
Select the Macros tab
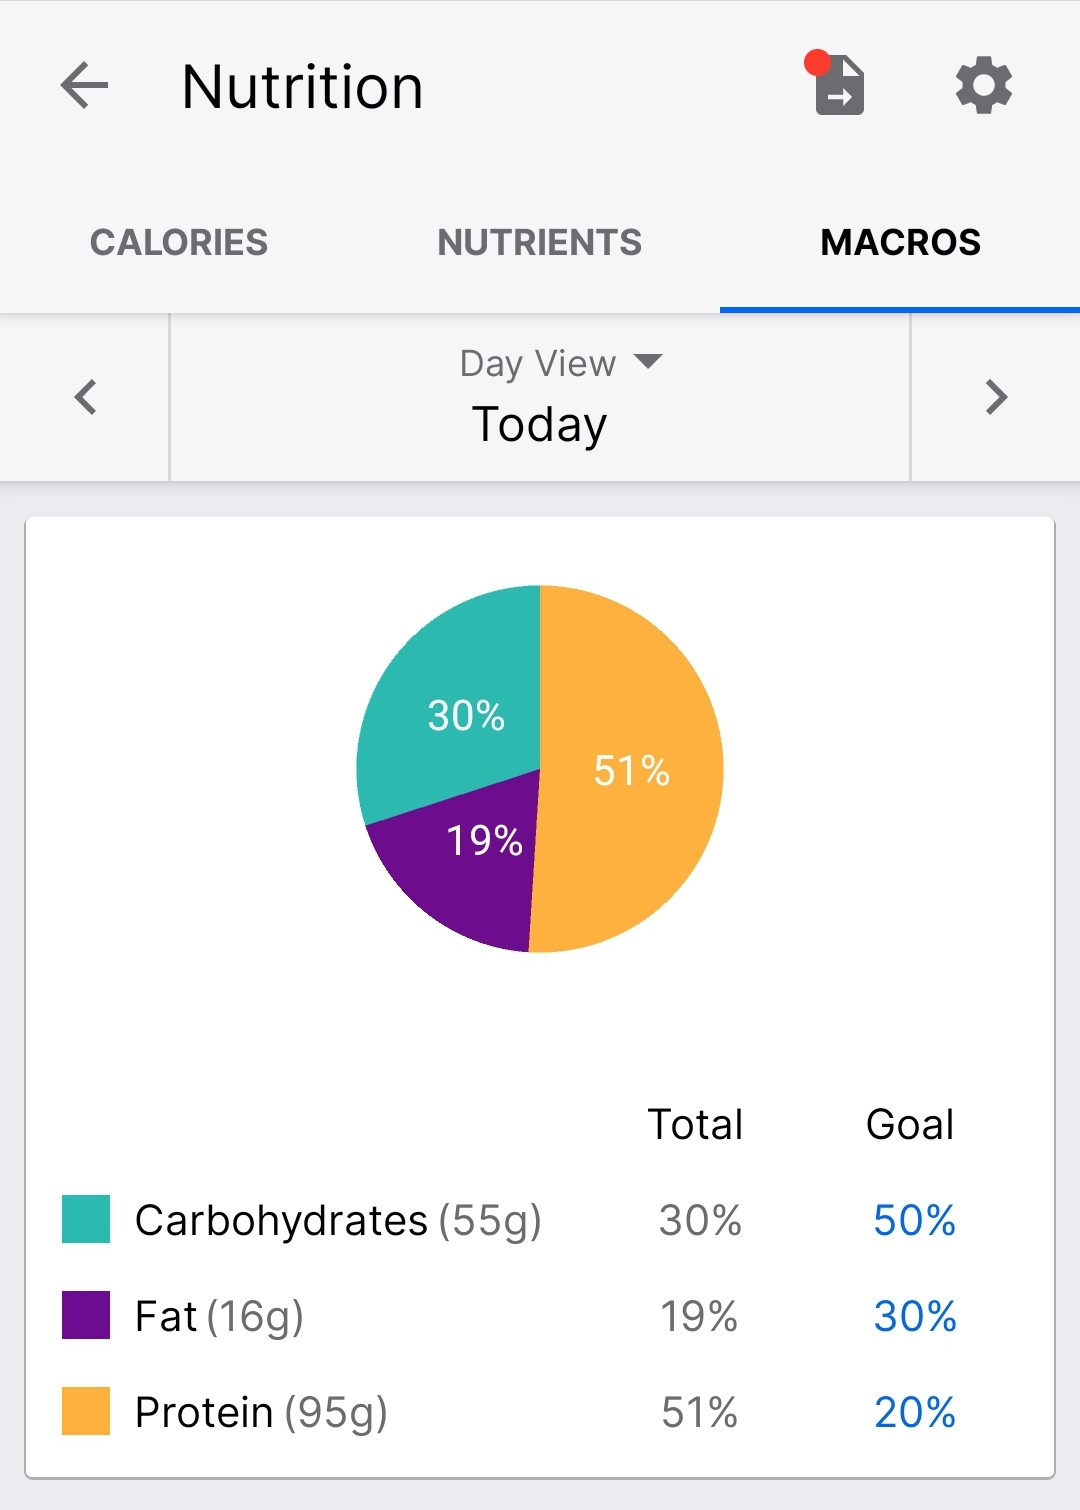(900, 242)
